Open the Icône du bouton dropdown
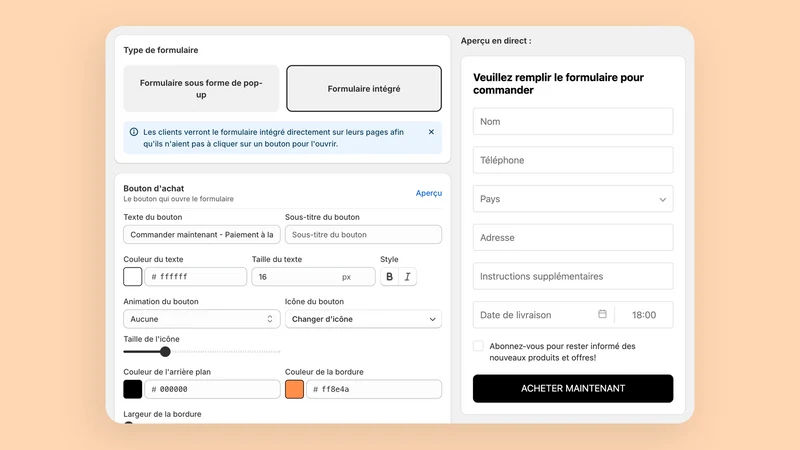 [x=363, y=319]
